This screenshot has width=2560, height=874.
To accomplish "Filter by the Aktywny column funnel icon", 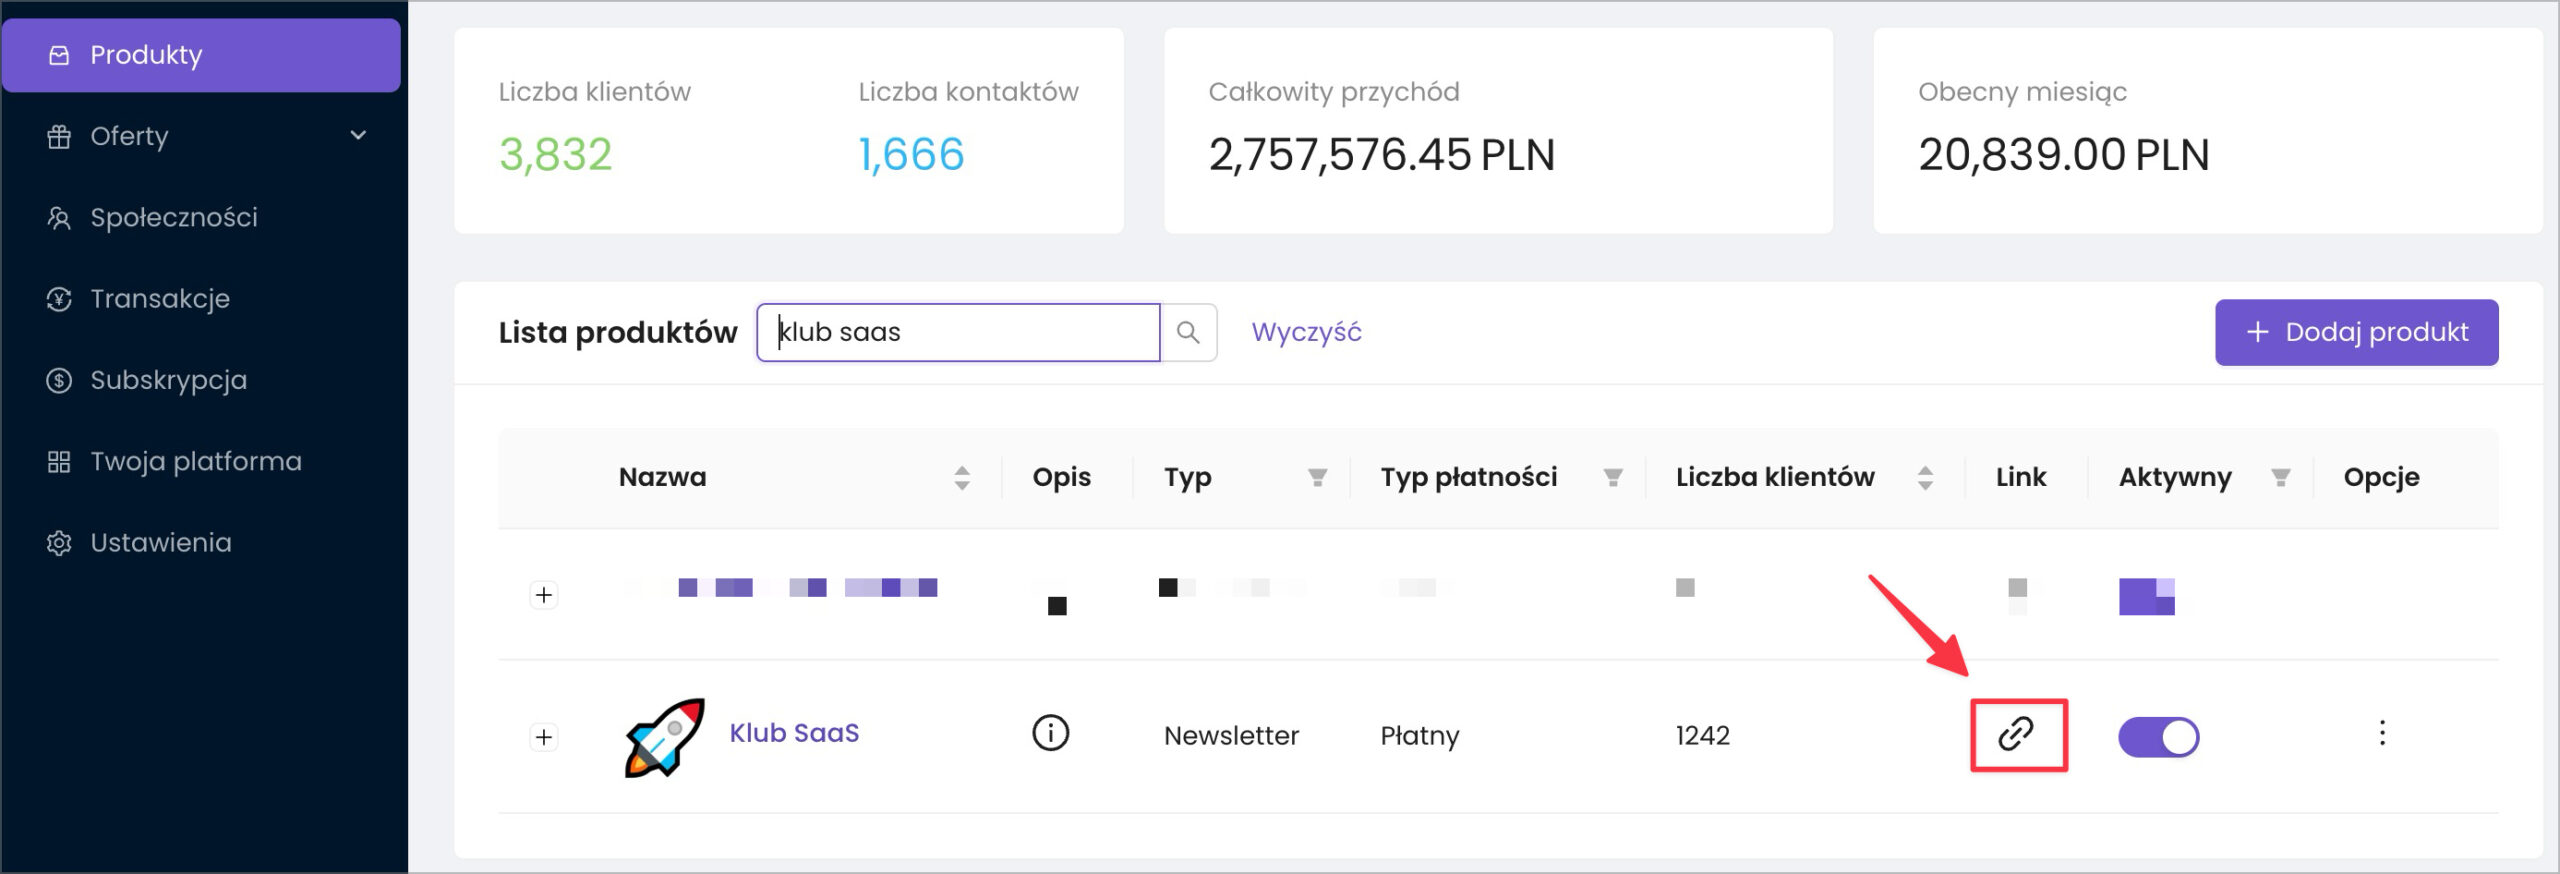I will (2280, 478).
